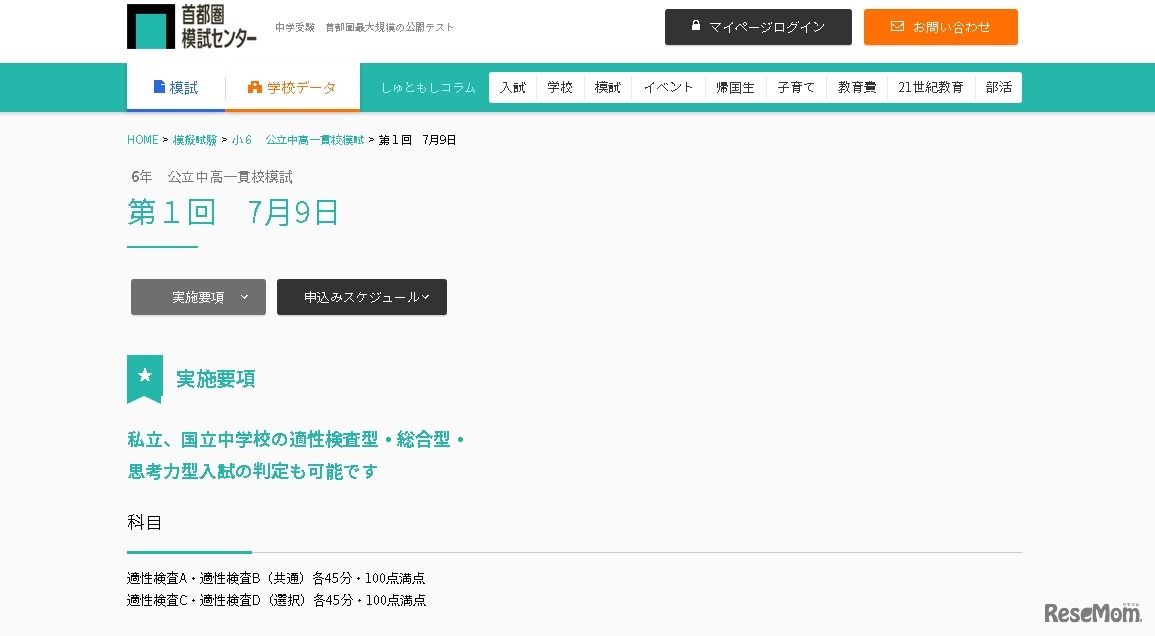Select イベント column category
This screenshot has height=636, width=1155.
coord(668,88)
